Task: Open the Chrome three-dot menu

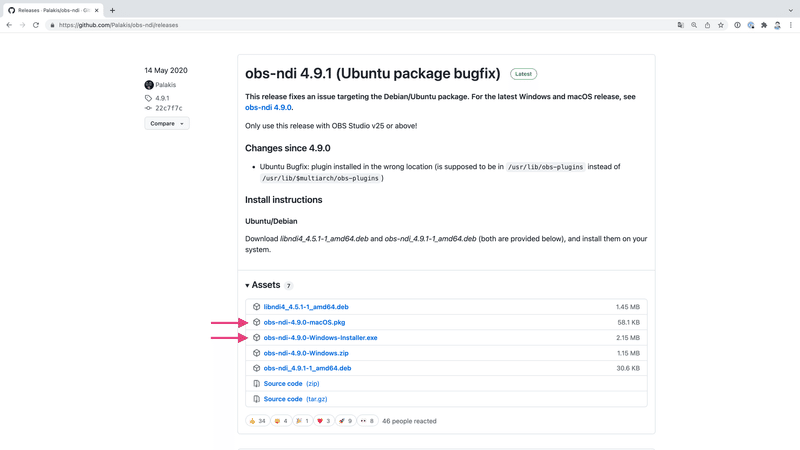Action: 790,25
